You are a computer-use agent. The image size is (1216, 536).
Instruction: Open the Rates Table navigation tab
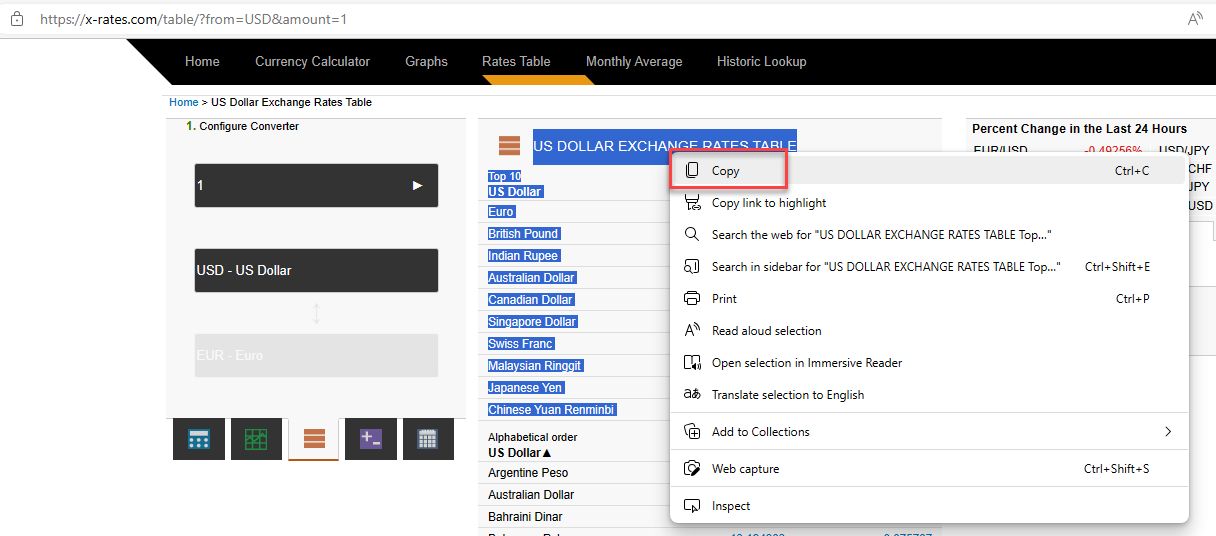pos(516,62)
